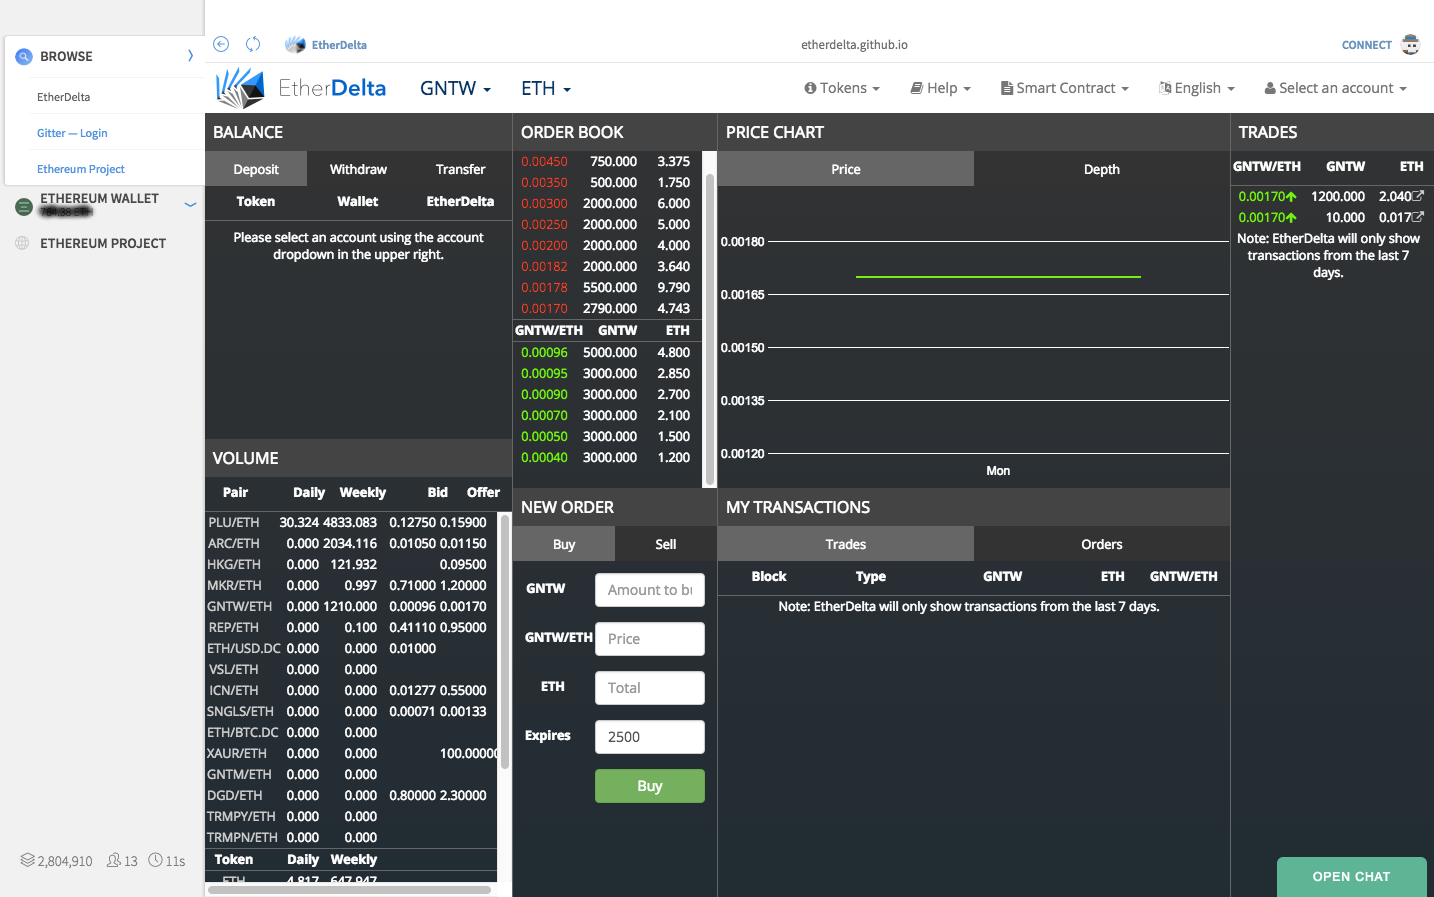Select the Price tab in Price Chart
The width and height of the screenshot is (1434, 897).
[x=846, y=169]
